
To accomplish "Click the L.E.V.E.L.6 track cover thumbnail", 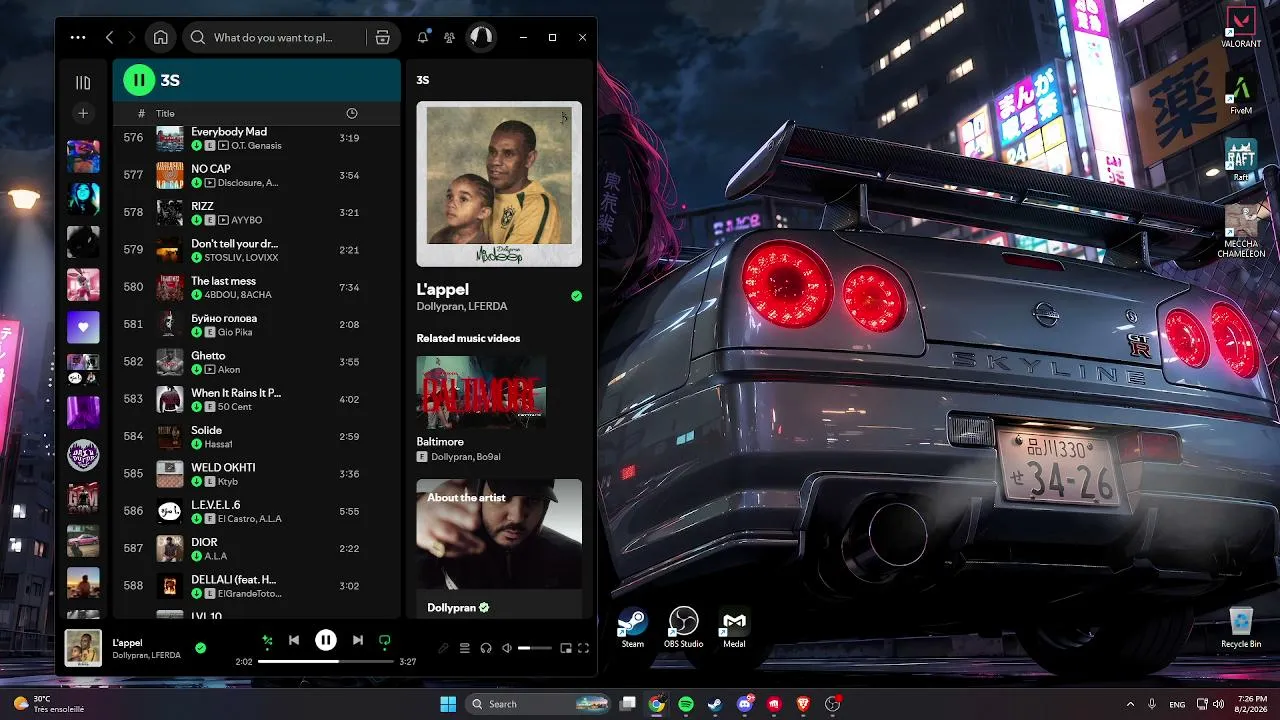I will point(170,511).
